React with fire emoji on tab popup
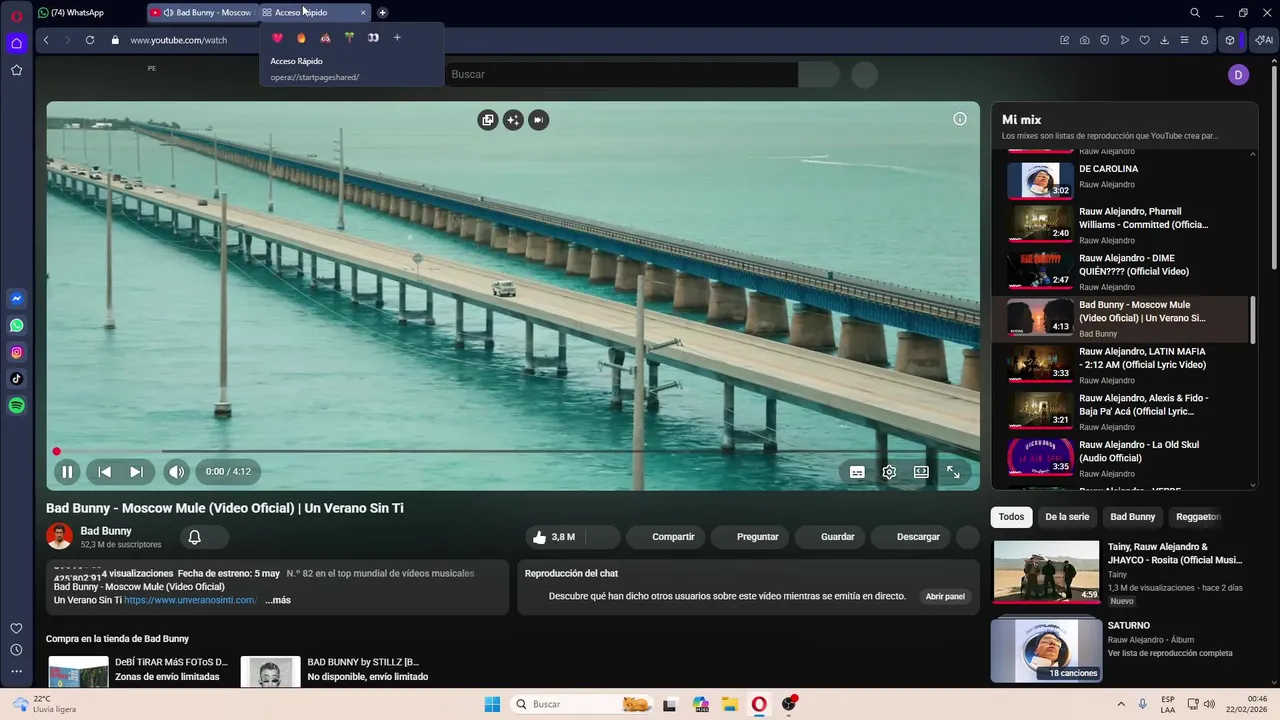The image size is (1280, 720). (x=301, y=38)
